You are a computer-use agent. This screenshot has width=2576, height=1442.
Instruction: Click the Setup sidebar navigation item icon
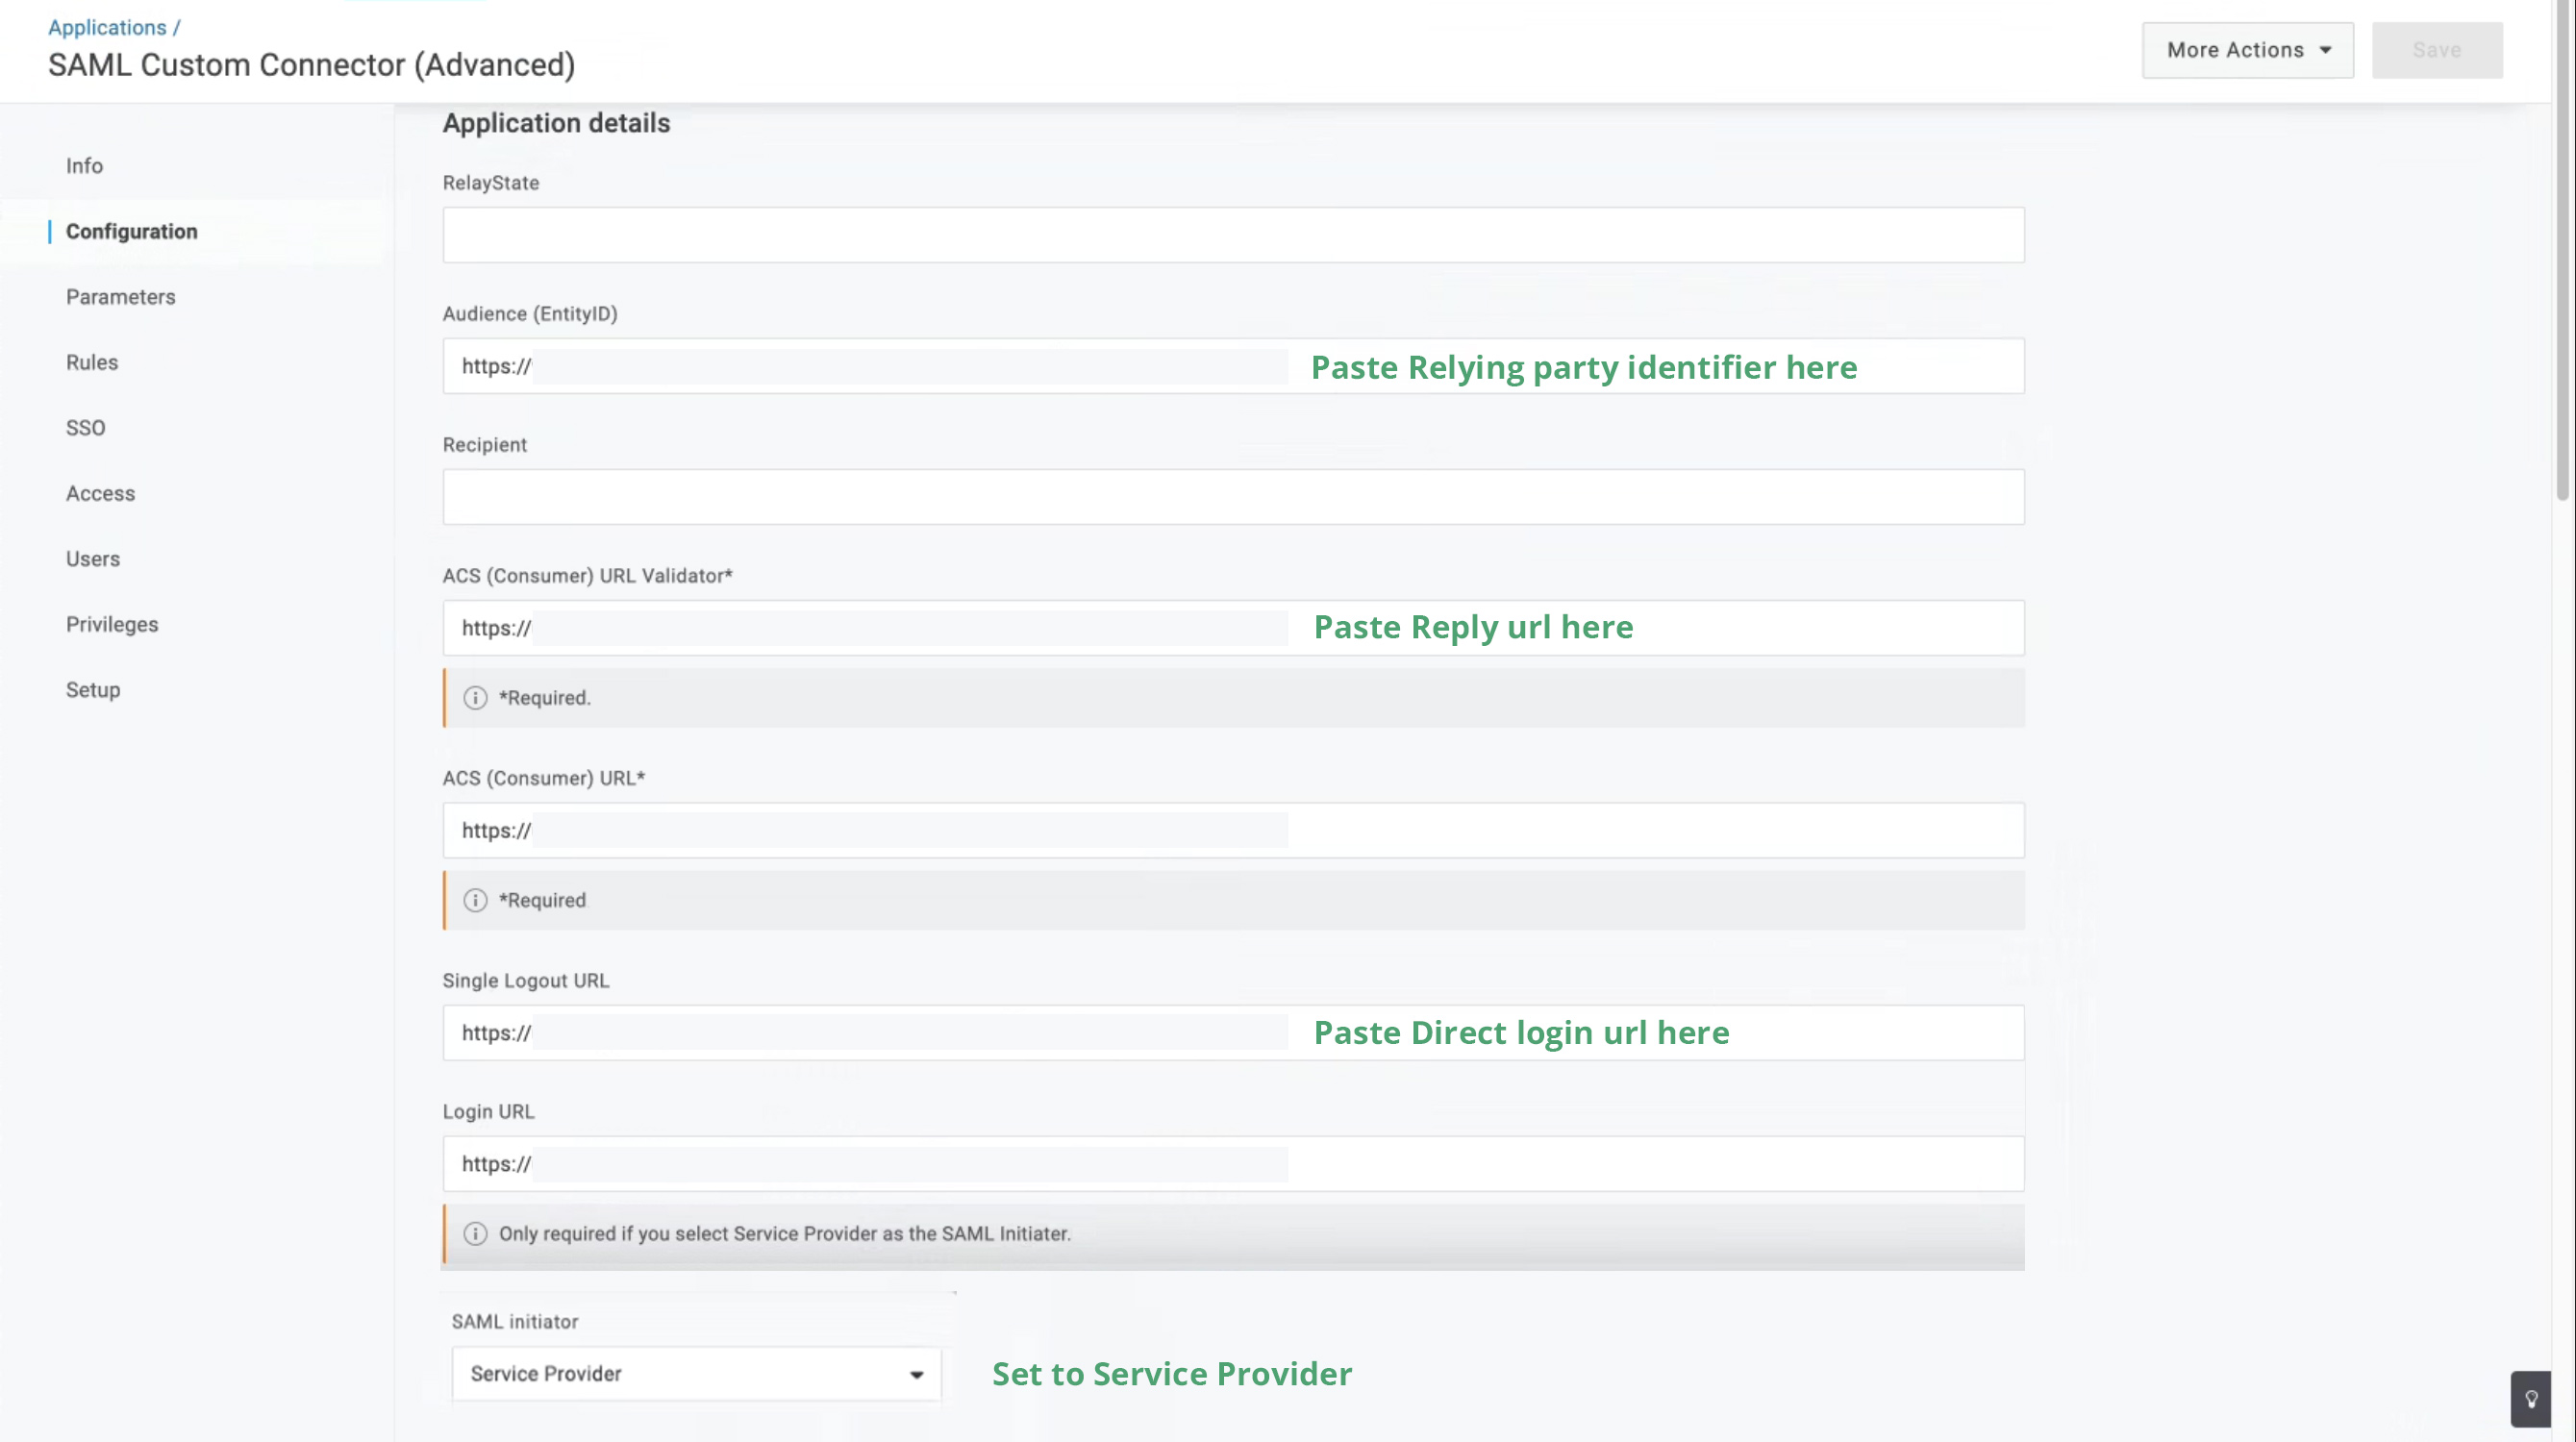(92, 688)
